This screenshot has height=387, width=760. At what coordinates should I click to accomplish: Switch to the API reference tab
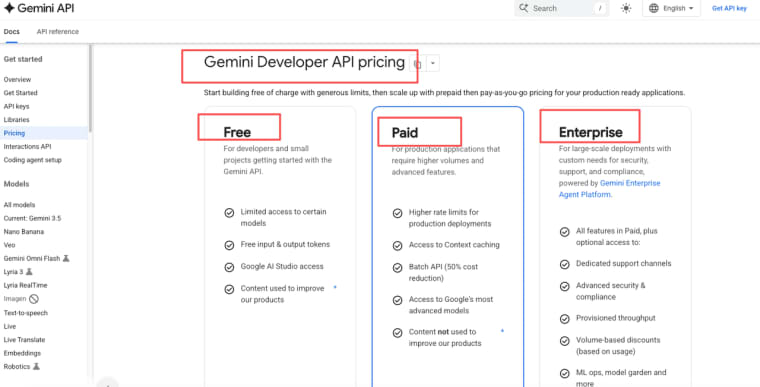tap(58, 32)
